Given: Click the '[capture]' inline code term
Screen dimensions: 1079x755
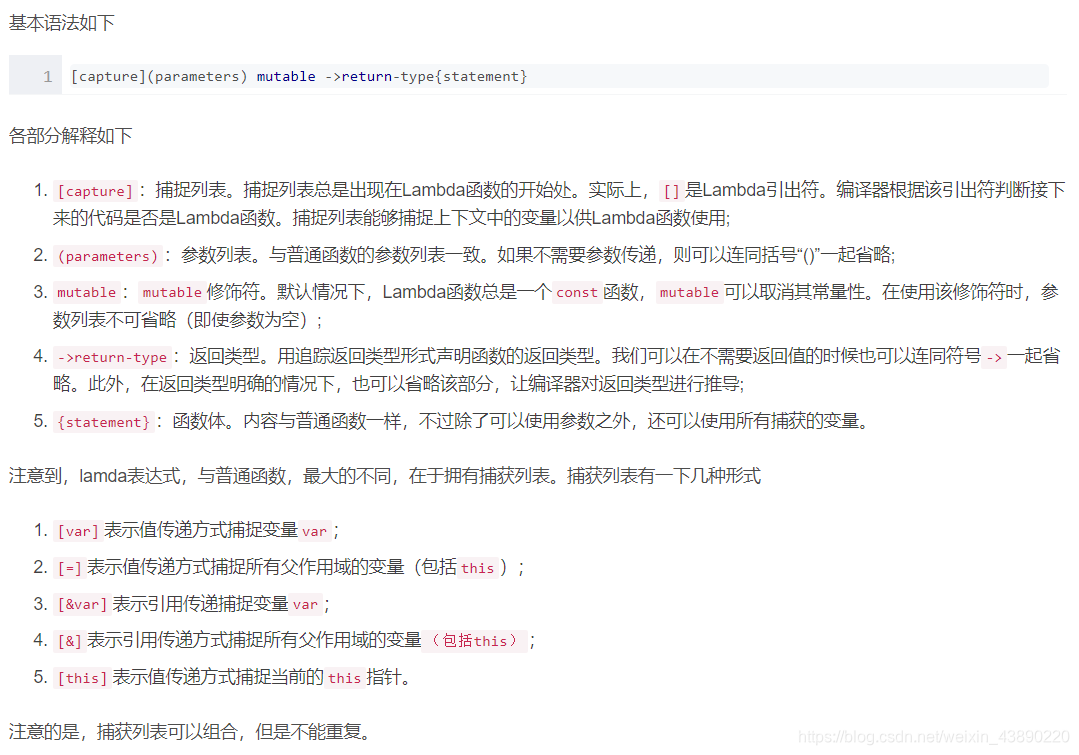Looking at the screenshot, I should click(95, 191).
